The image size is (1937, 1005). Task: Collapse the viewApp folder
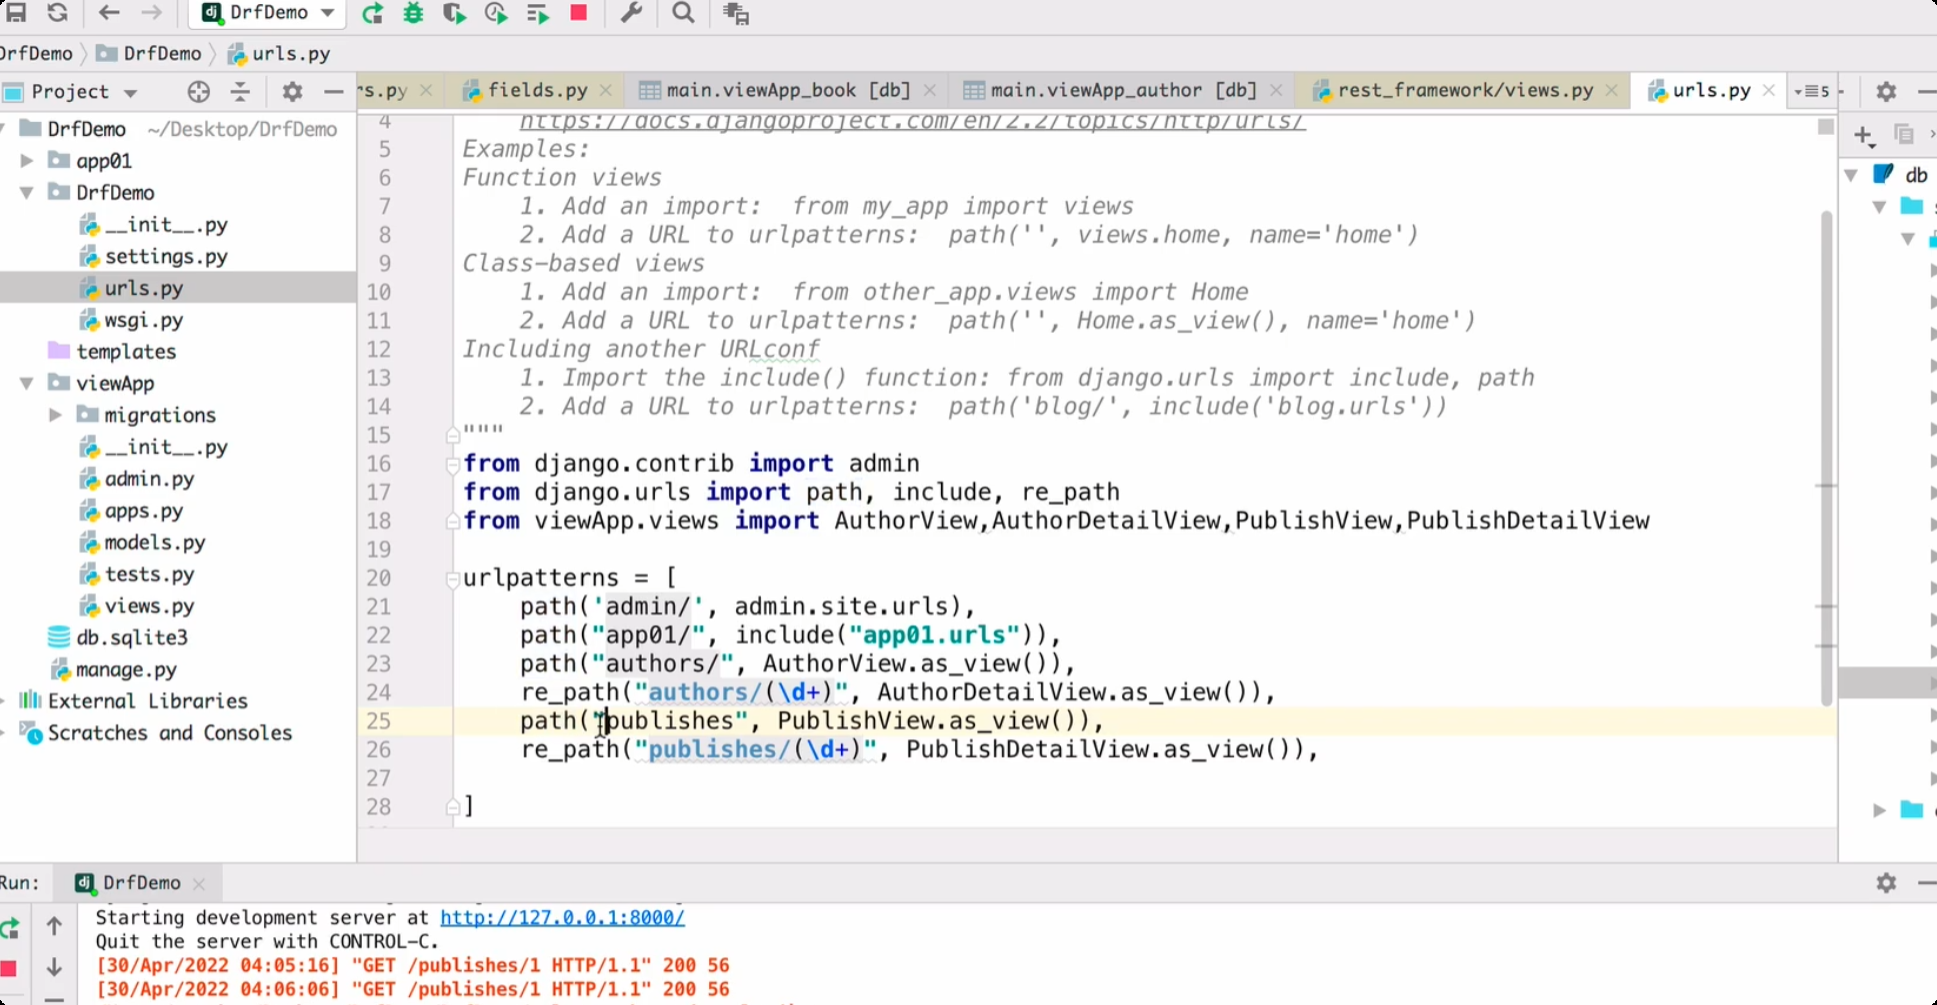coord(27,384)
